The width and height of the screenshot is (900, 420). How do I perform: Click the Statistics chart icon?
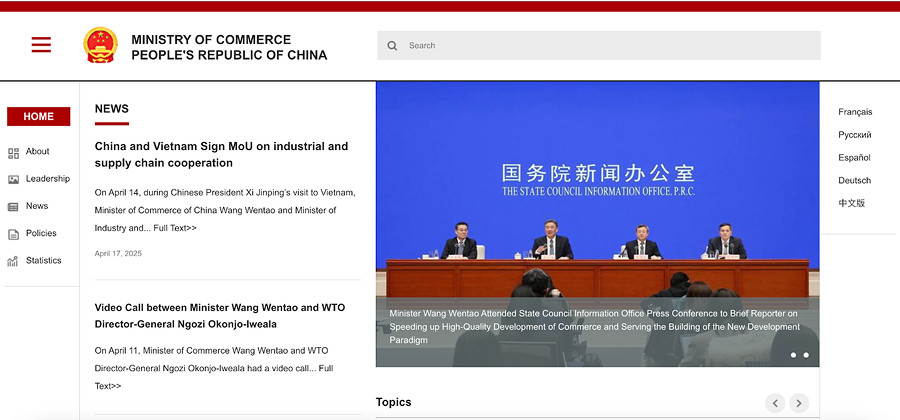(13, 261)
